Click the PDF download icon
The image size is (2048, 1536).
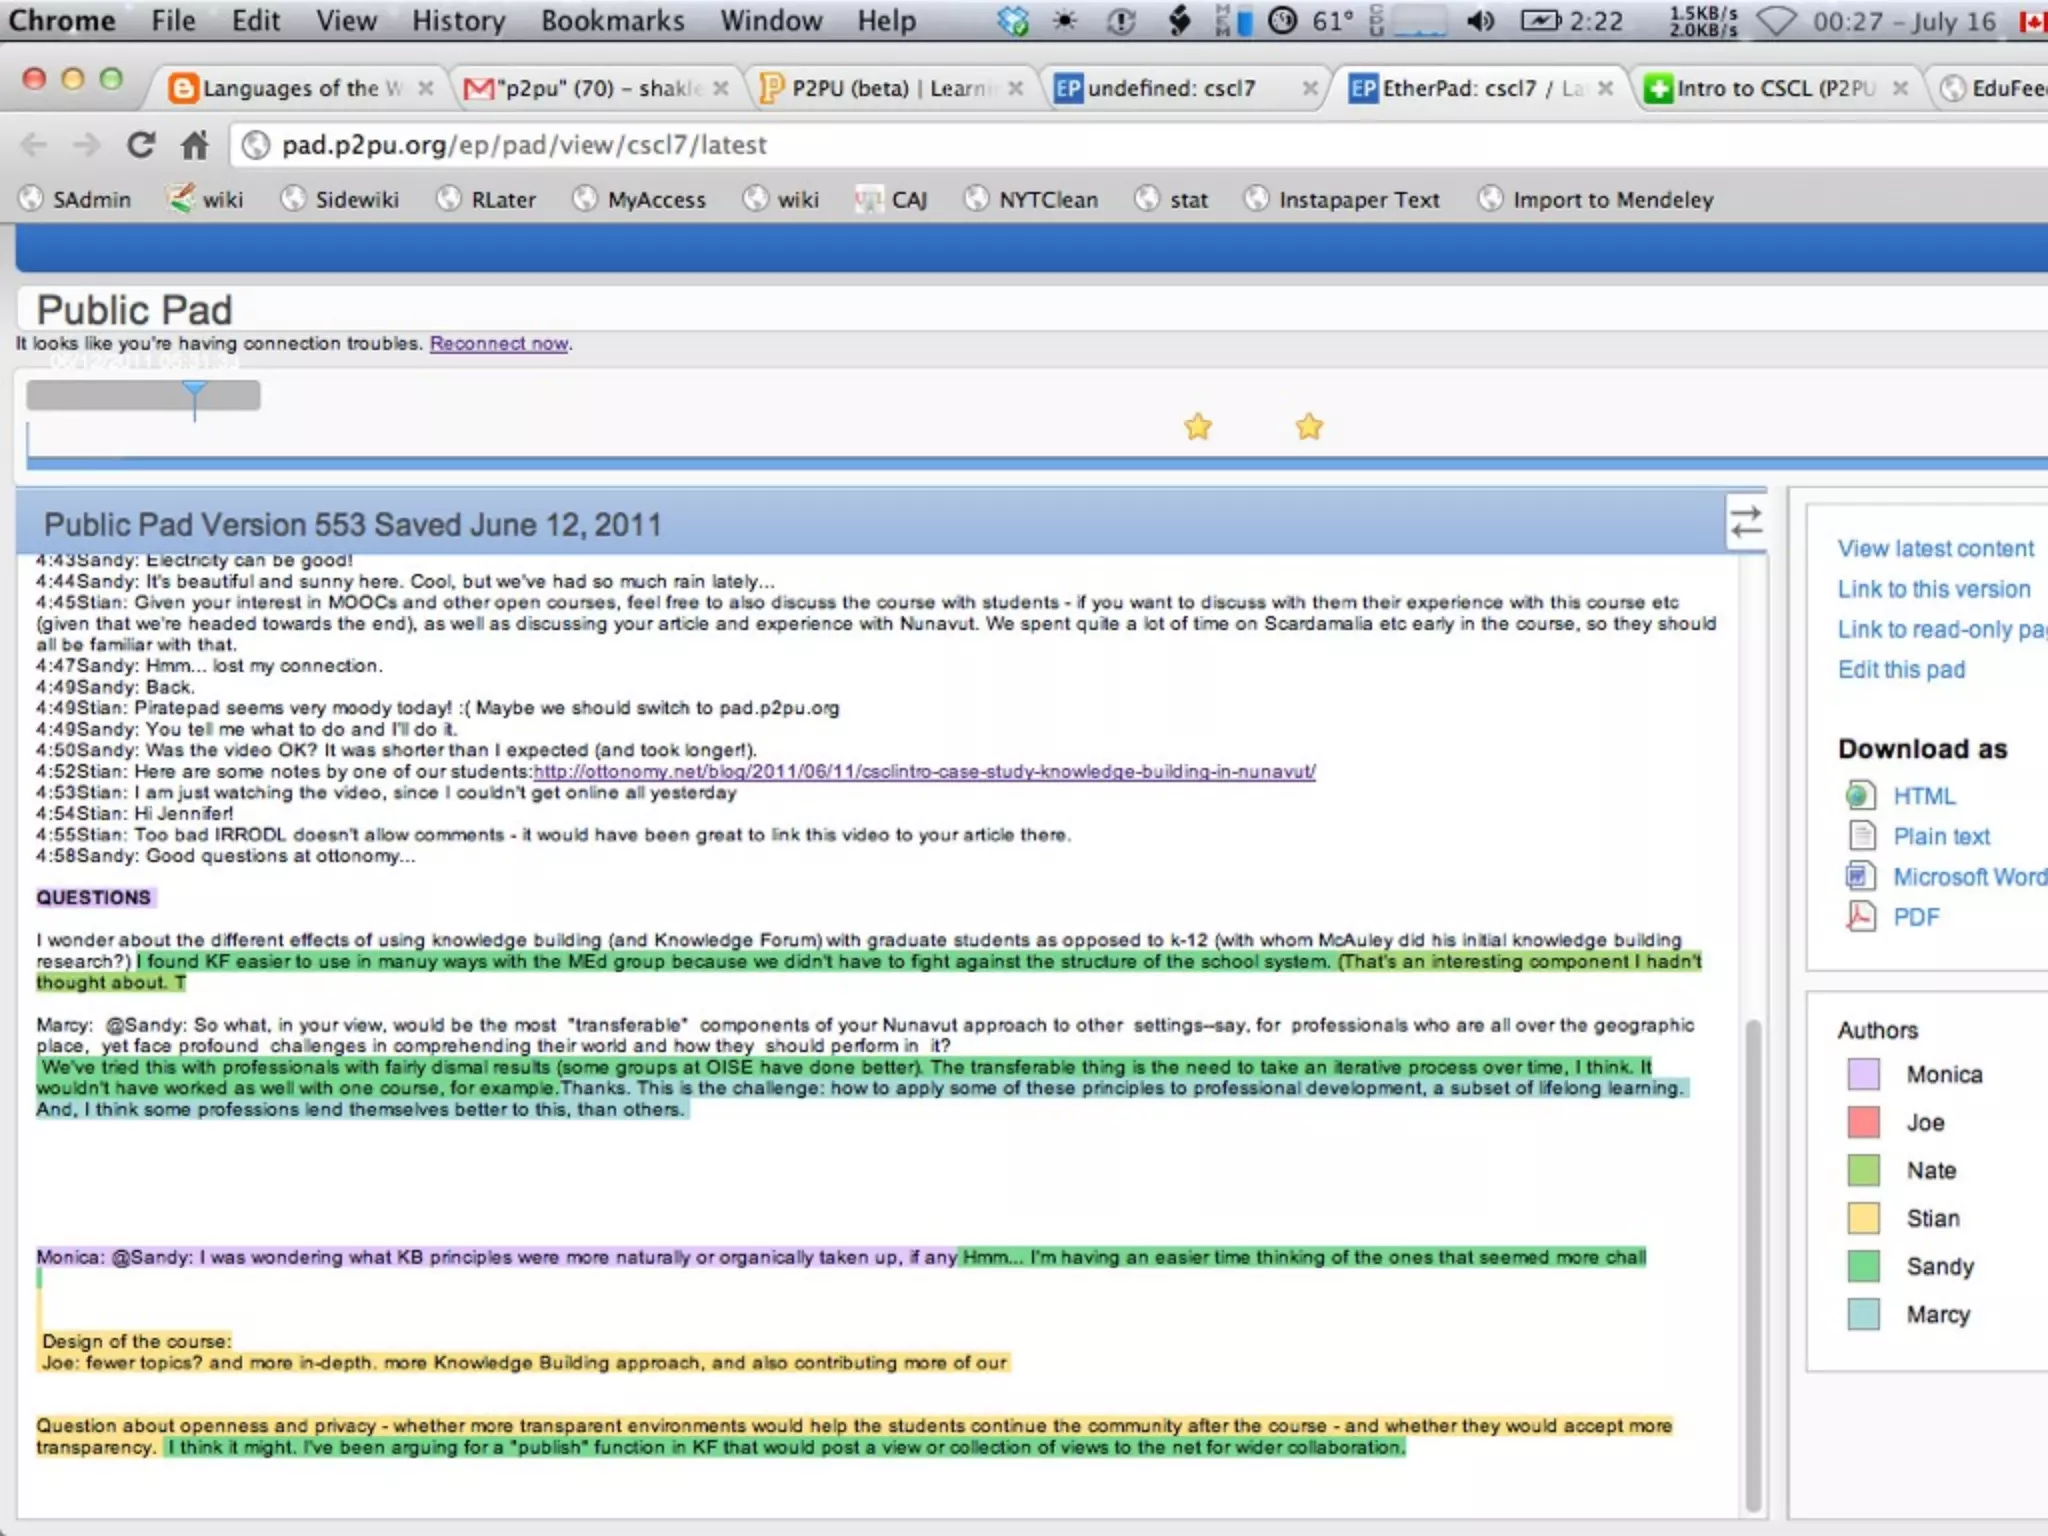[1859, 916]
